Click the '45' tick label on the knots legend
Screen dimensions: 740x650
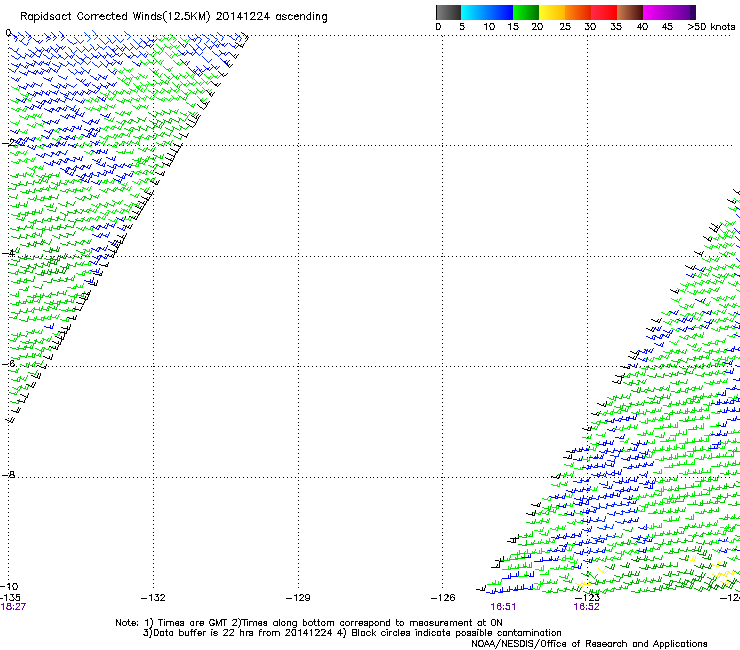(667, 27)
